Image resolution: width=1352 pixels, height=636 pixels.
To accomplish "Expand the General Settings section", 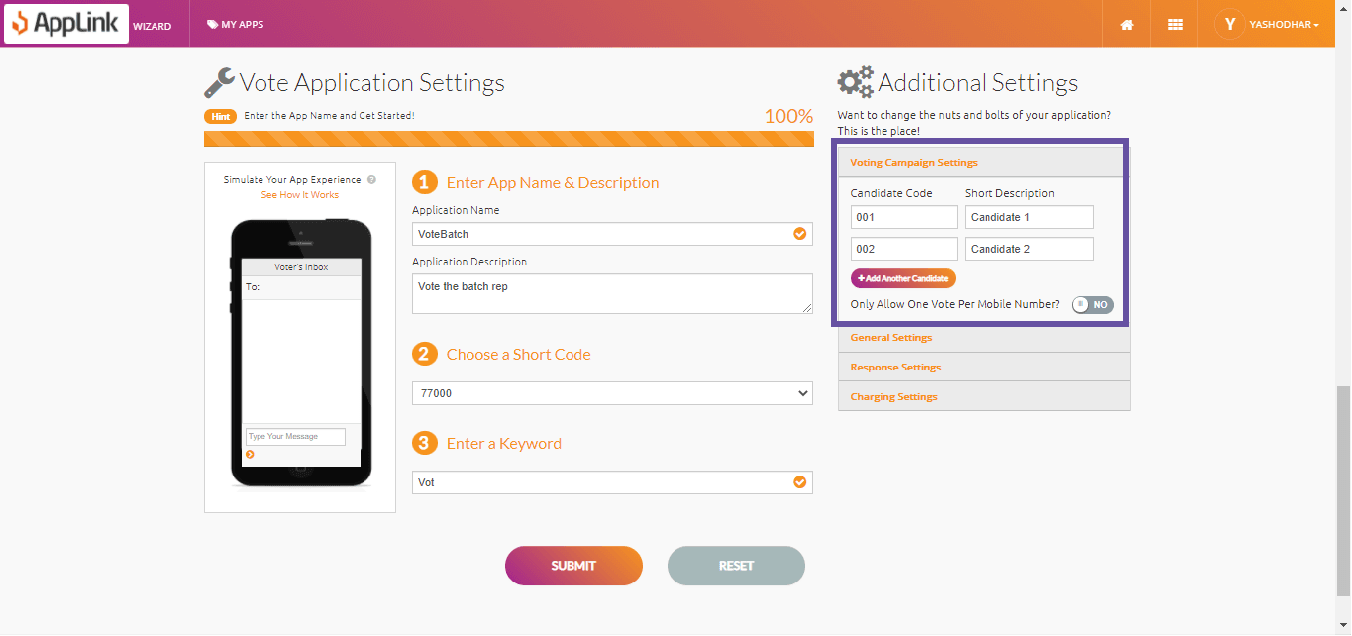I will (984, 338).
